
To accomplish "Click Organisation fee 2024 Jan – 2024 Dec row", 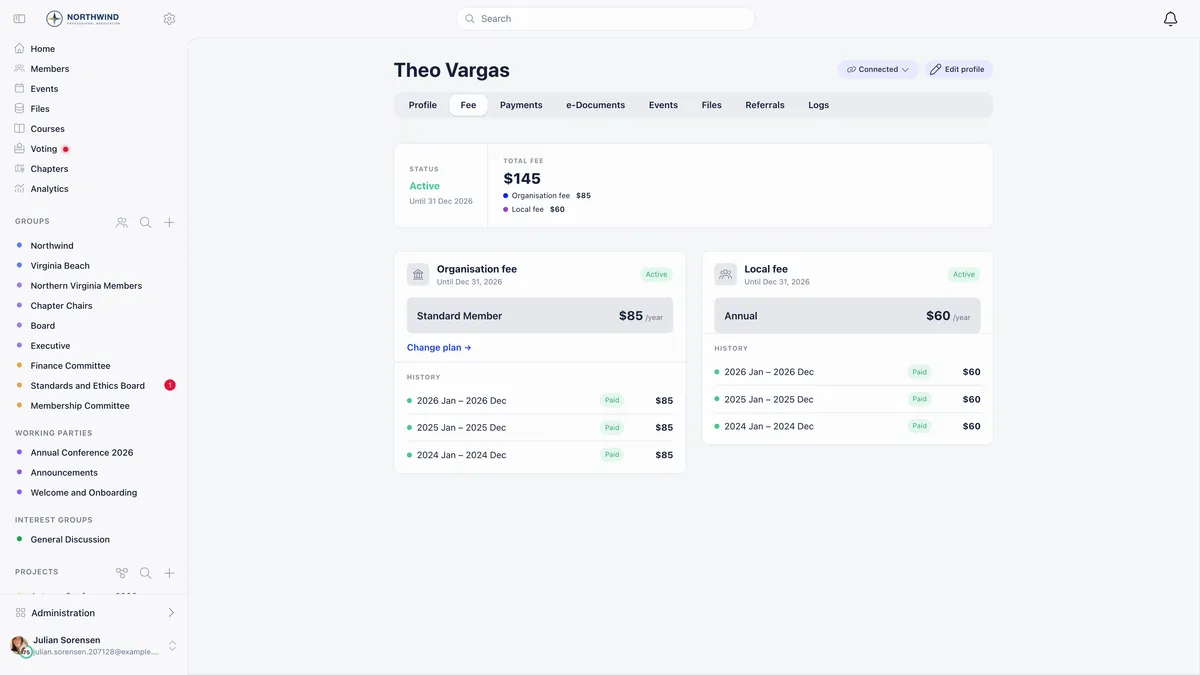I will point(540,455).
